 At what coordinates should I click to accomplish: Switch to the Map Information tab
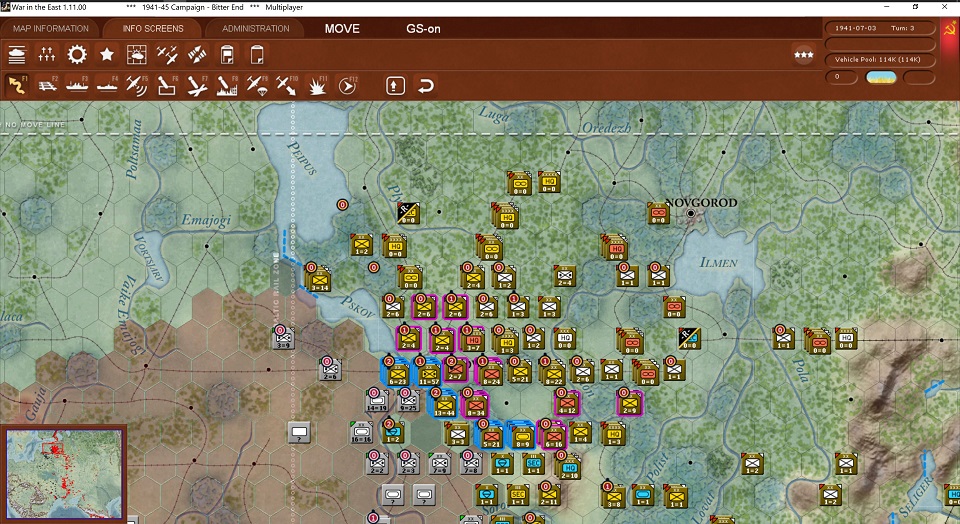pyautogui.click(x=51, y=29)
